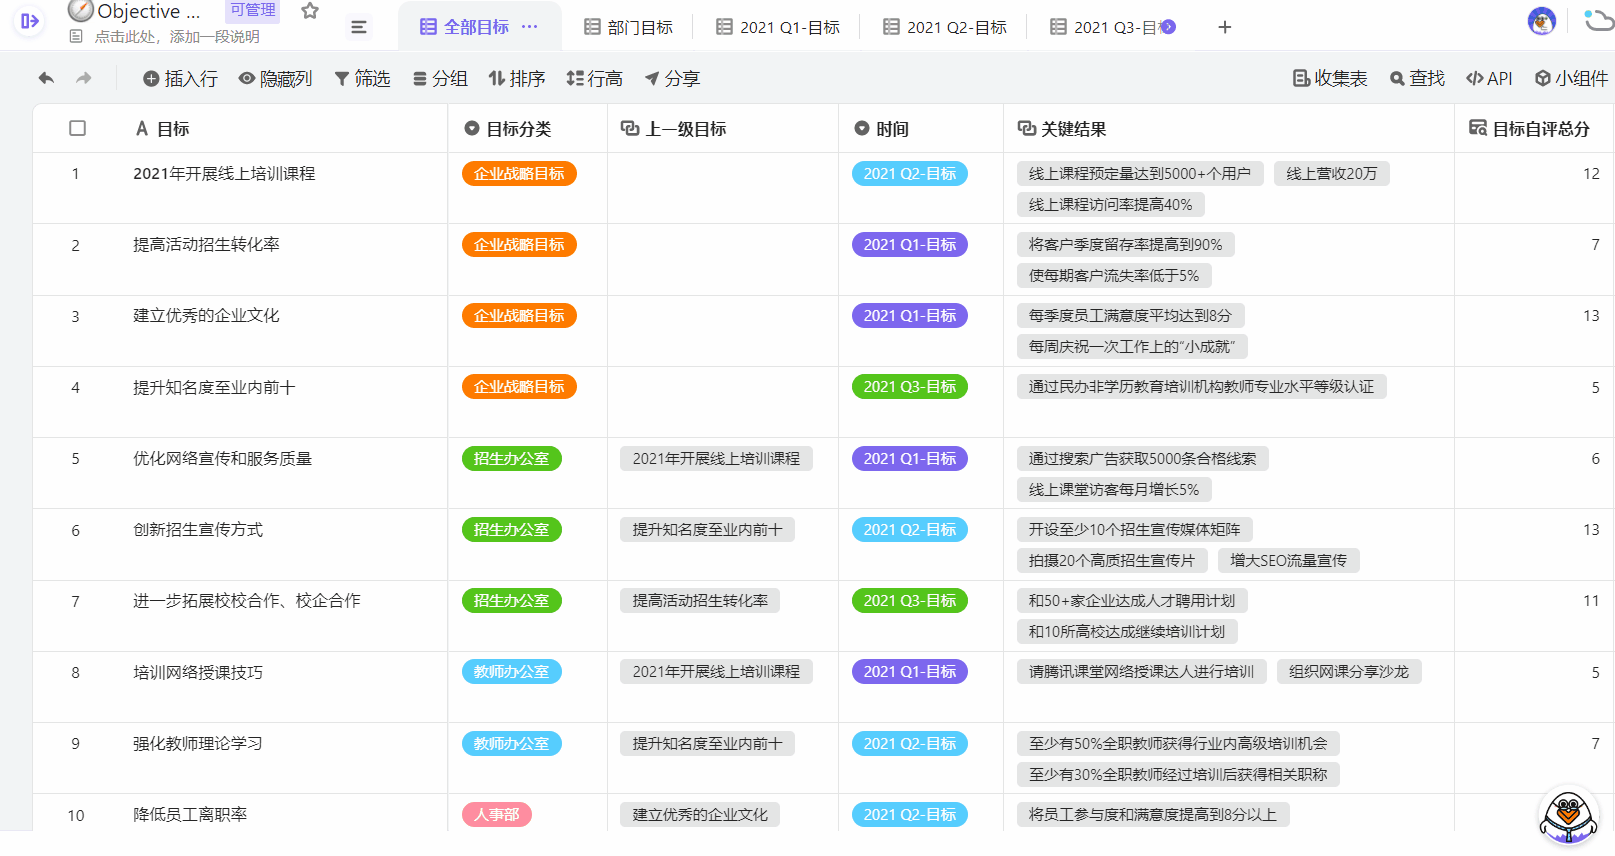Viewport: 1615px width, 856px height.
Task: Open the 分组 group options
Action: pyautogui.click(x=440, y=78)
